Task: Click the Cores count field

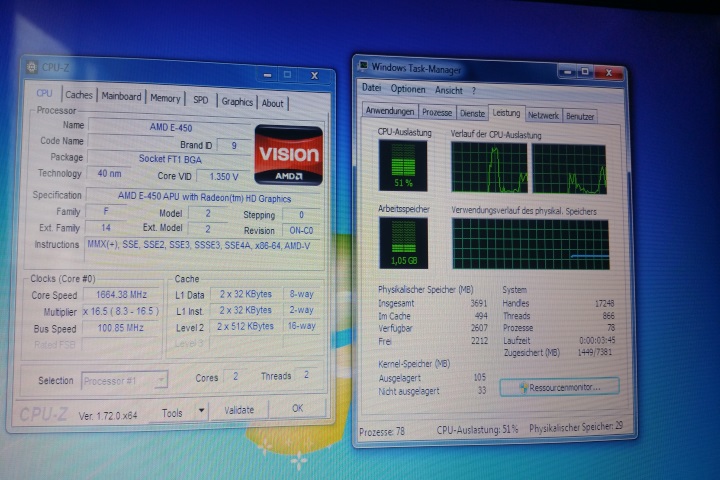Action: coord(235,376)
